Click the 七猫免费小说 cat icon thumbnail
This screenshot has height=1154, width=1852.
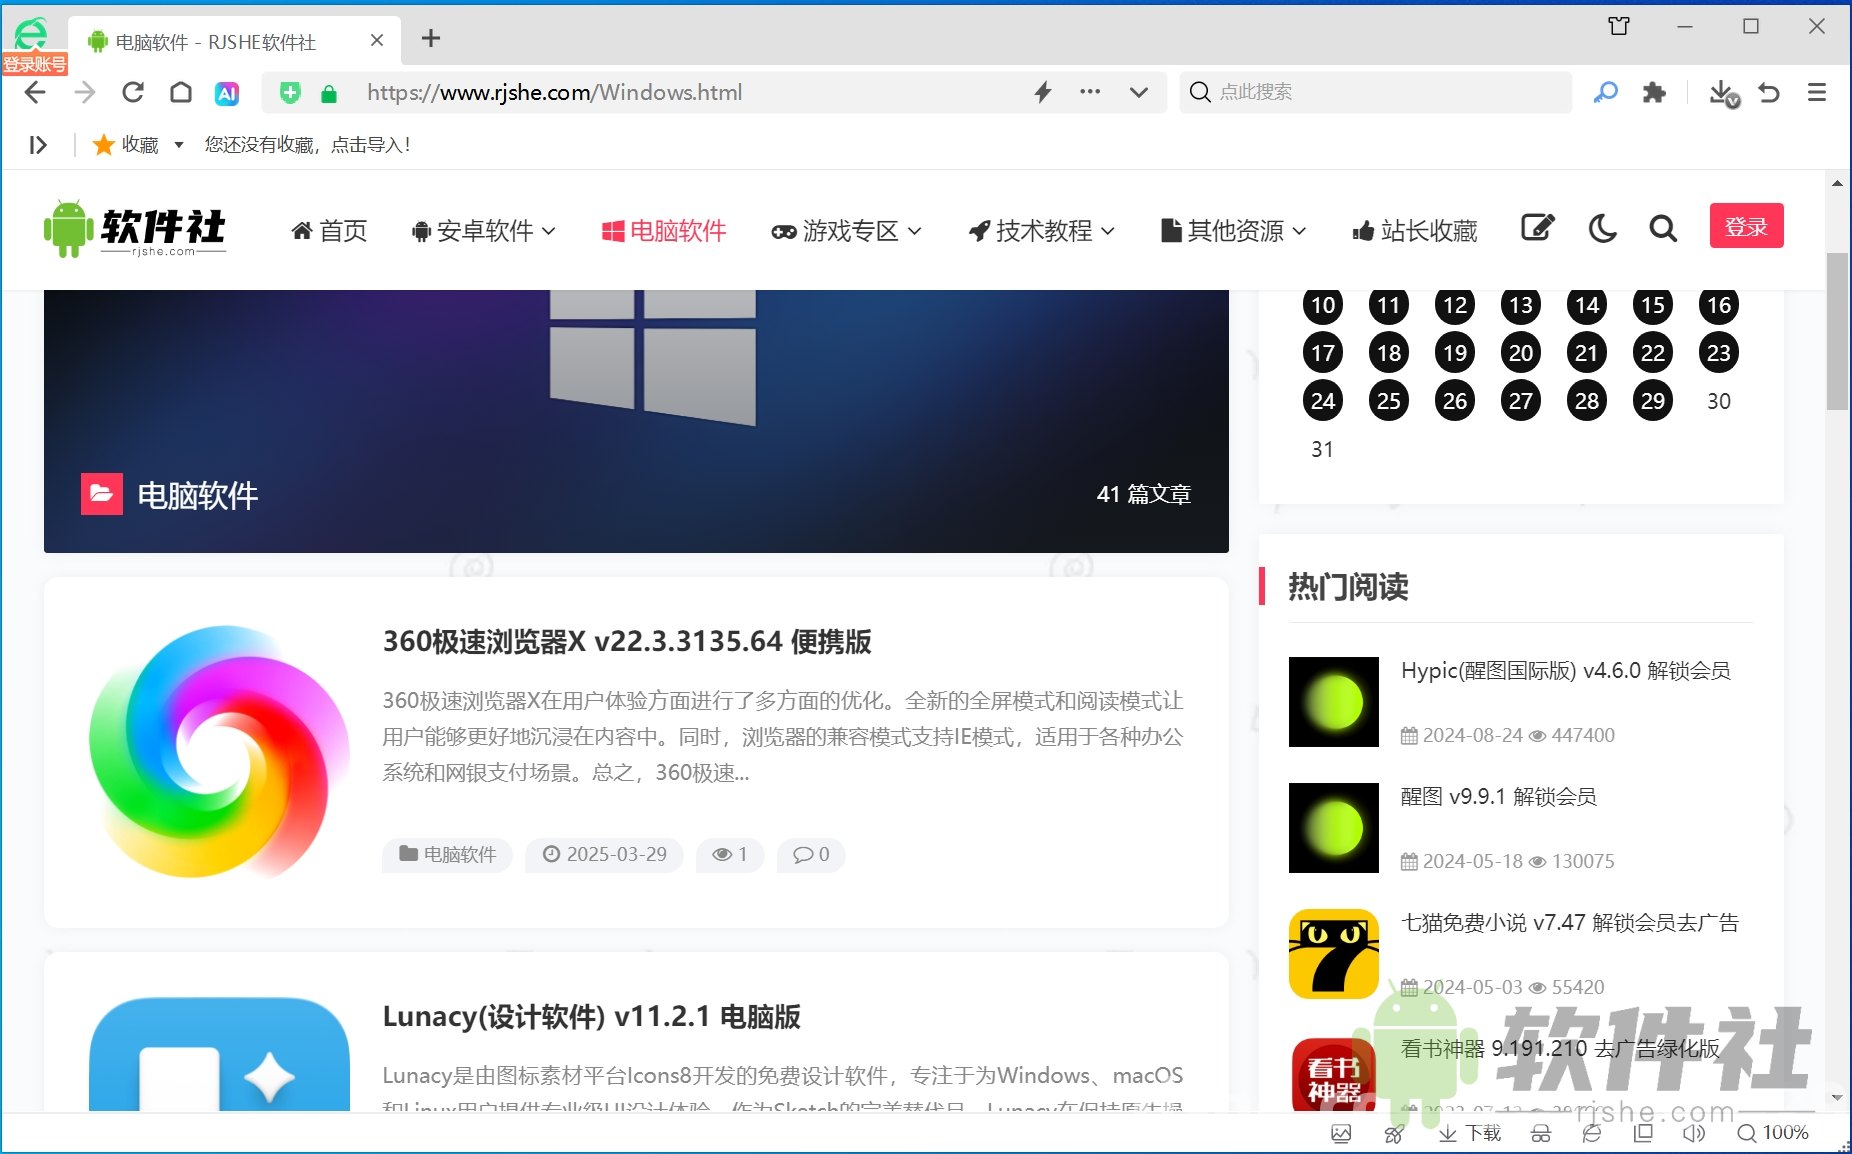pyautogui.click(x=1334, y=954)
